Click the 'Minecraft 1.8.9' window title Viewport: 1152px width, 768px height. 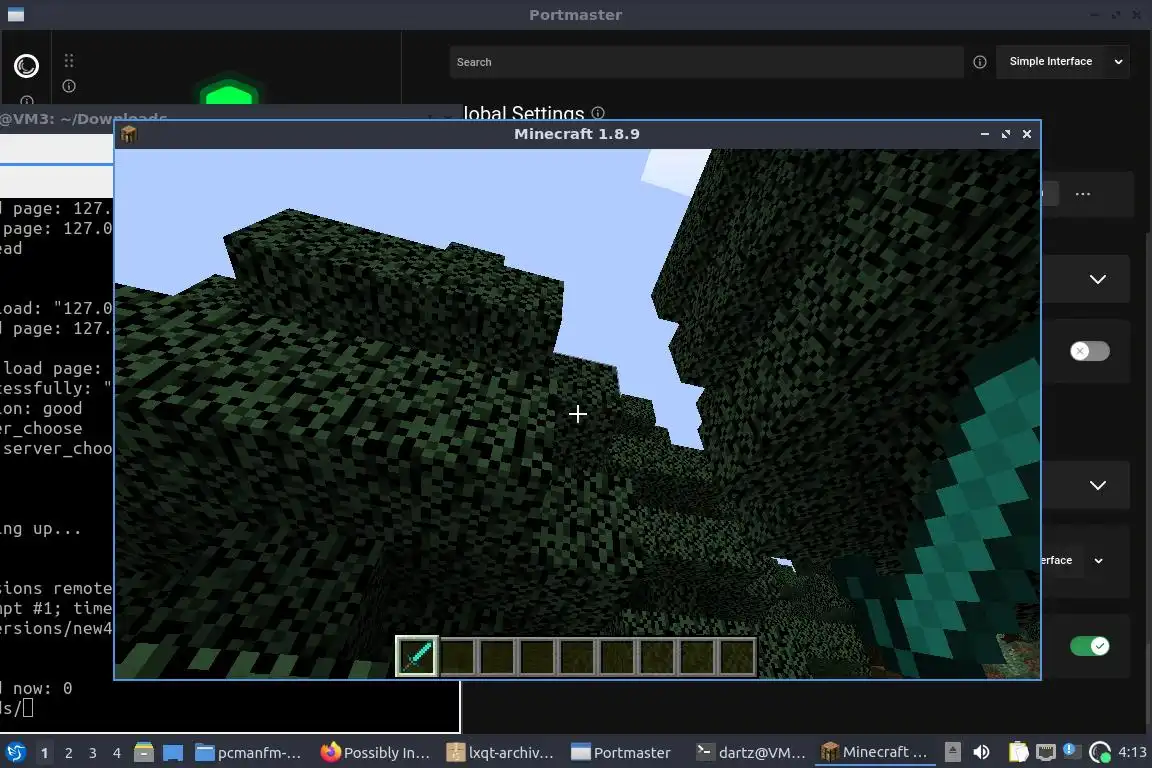577,134
